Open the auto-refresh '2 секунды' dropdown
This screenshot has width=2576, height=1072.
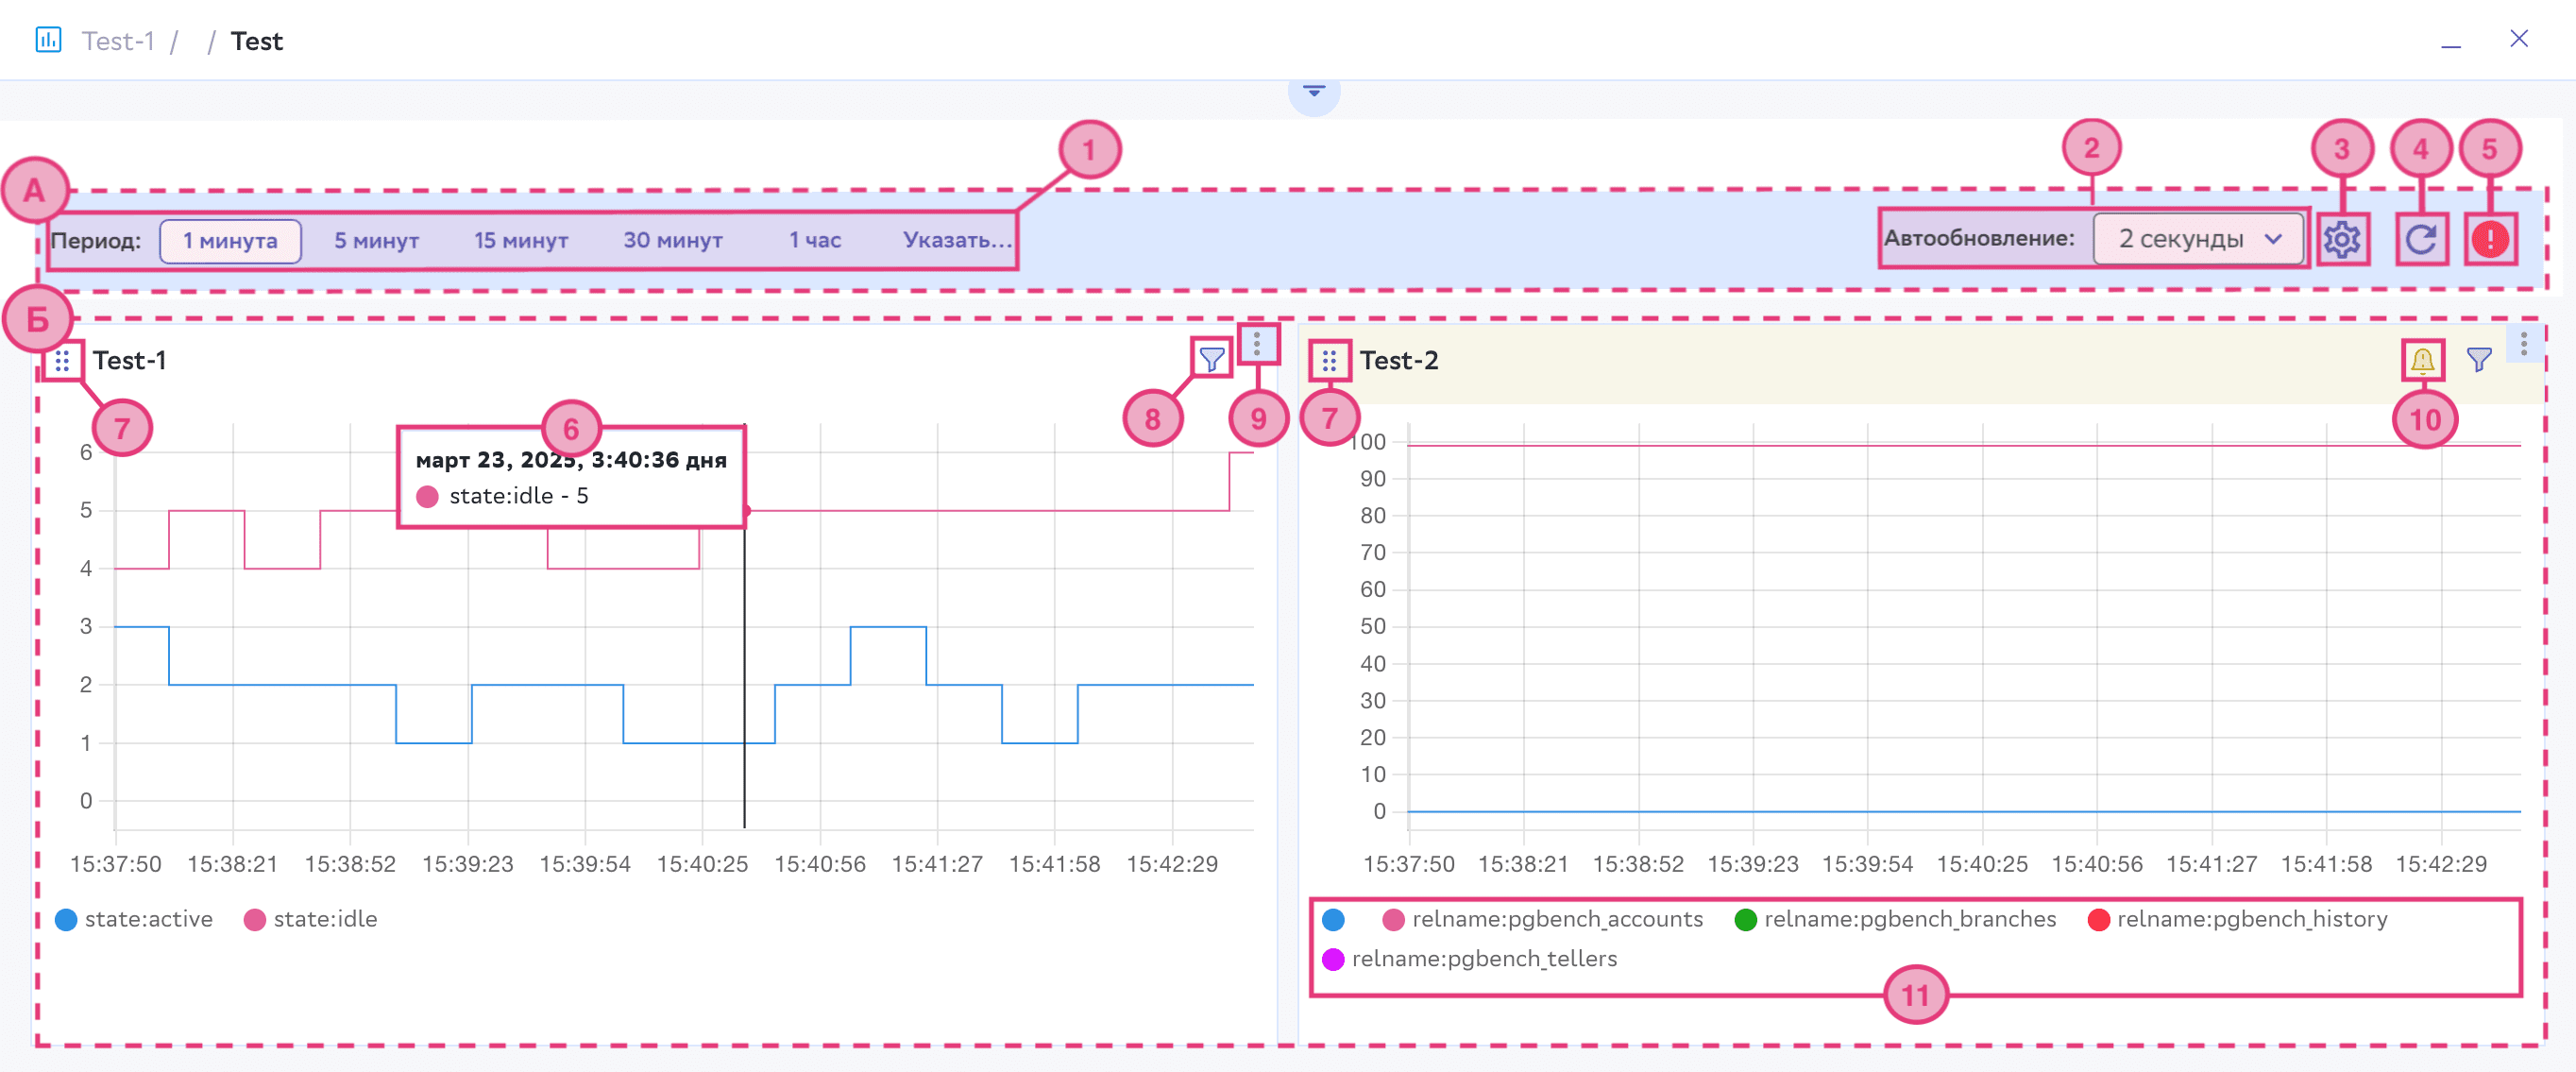[2198, 240]
